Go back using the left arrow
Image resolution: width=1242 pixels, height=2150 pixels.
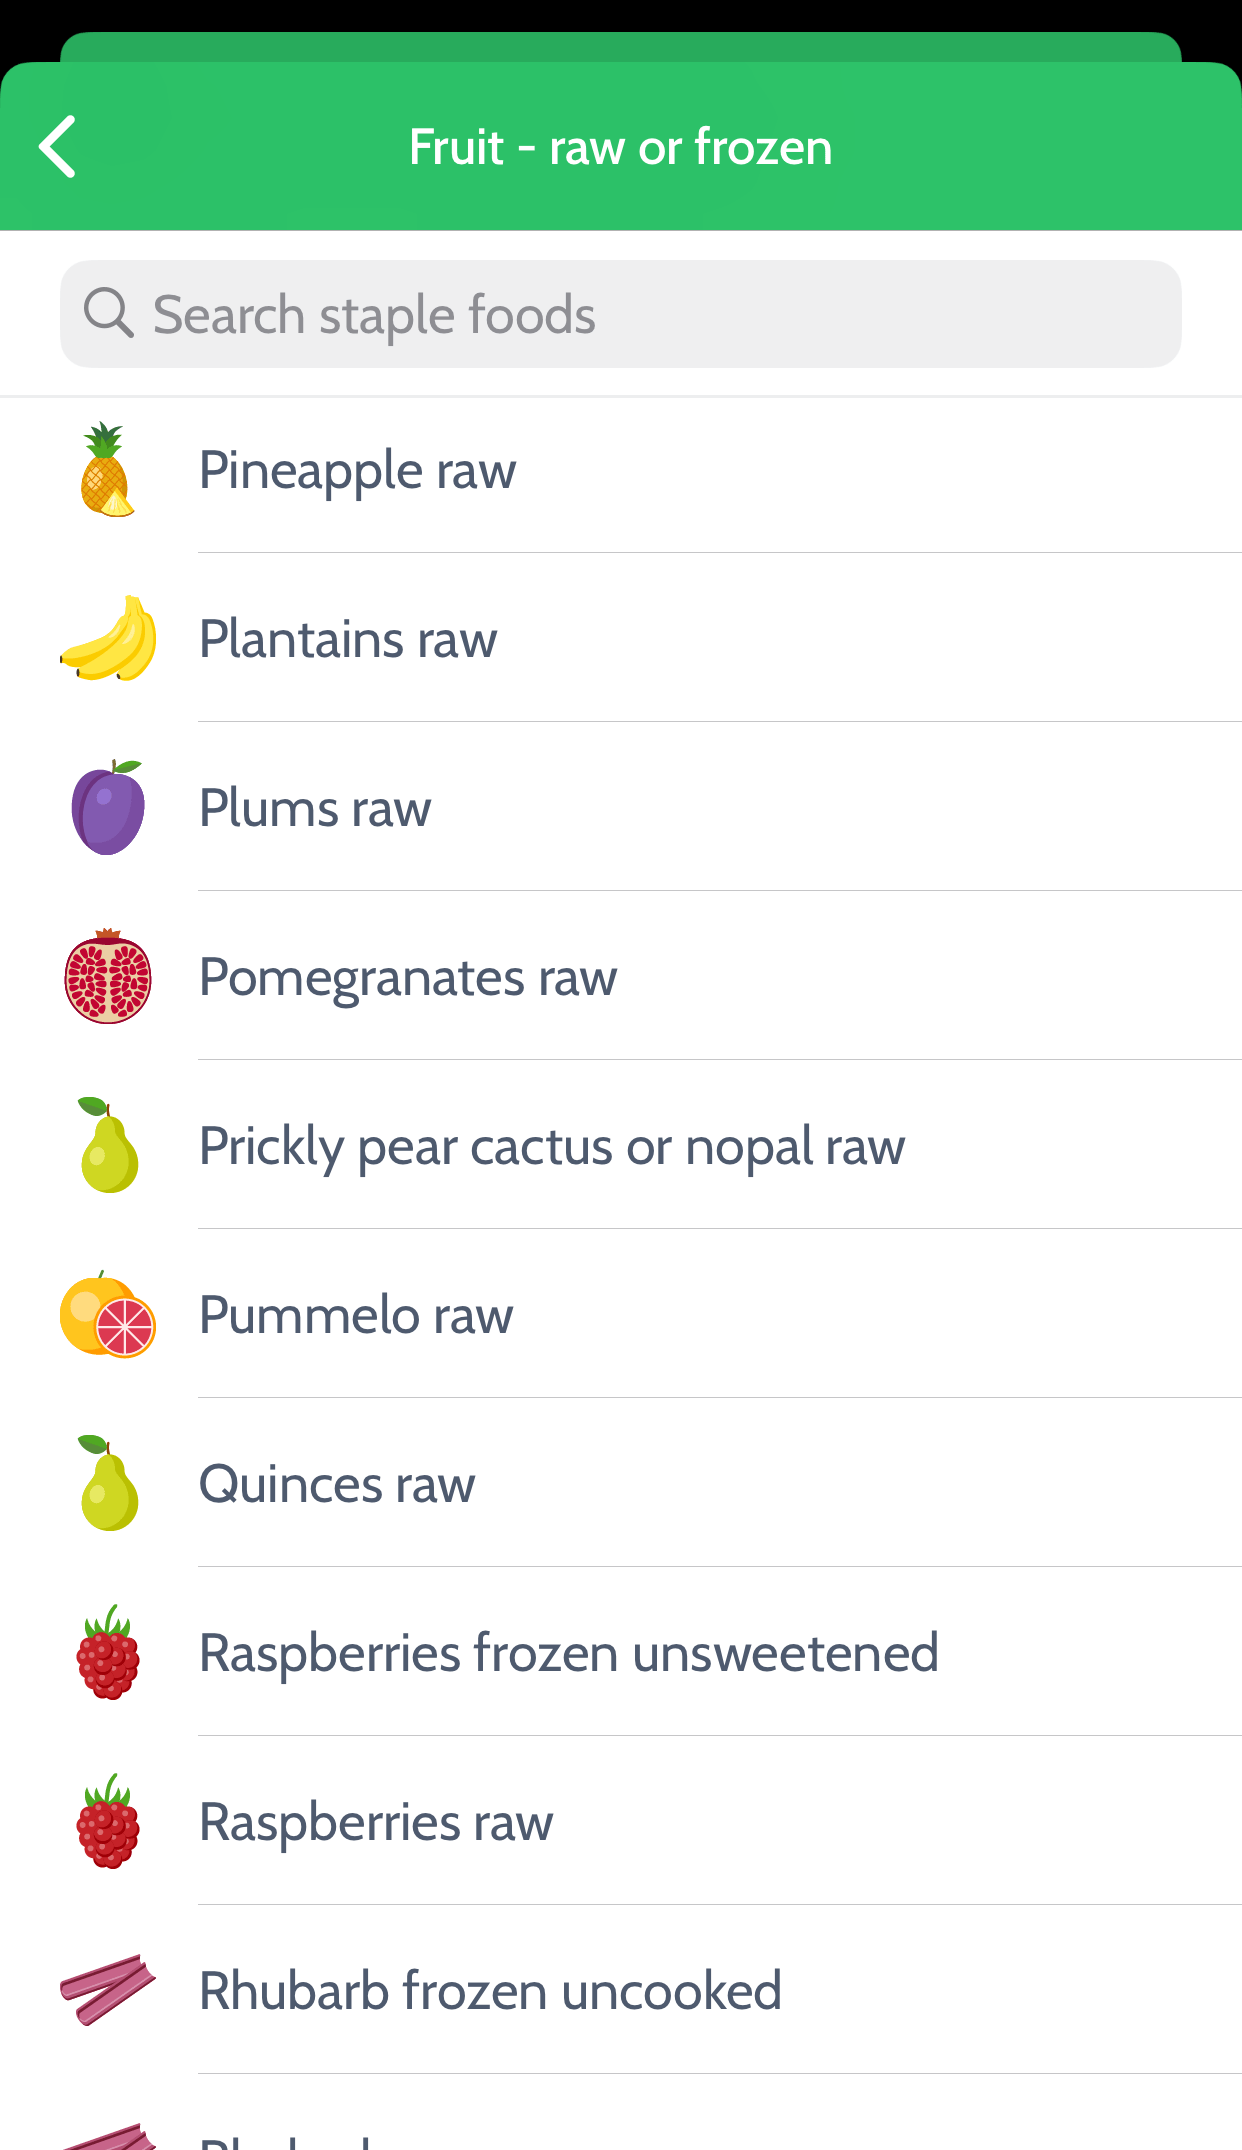(58, 147)
